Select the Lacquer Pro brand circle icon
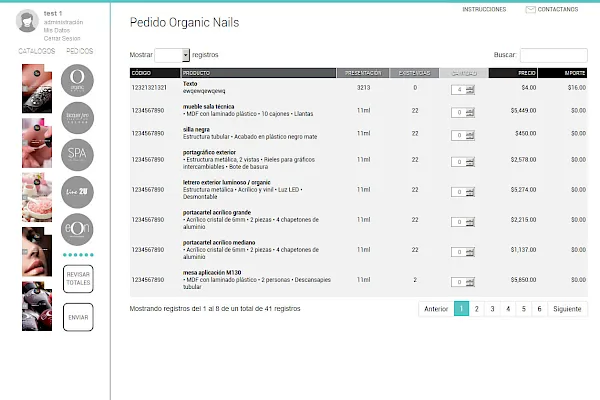The height and width of the screenshot is (400, 600). tap(77, 118)
